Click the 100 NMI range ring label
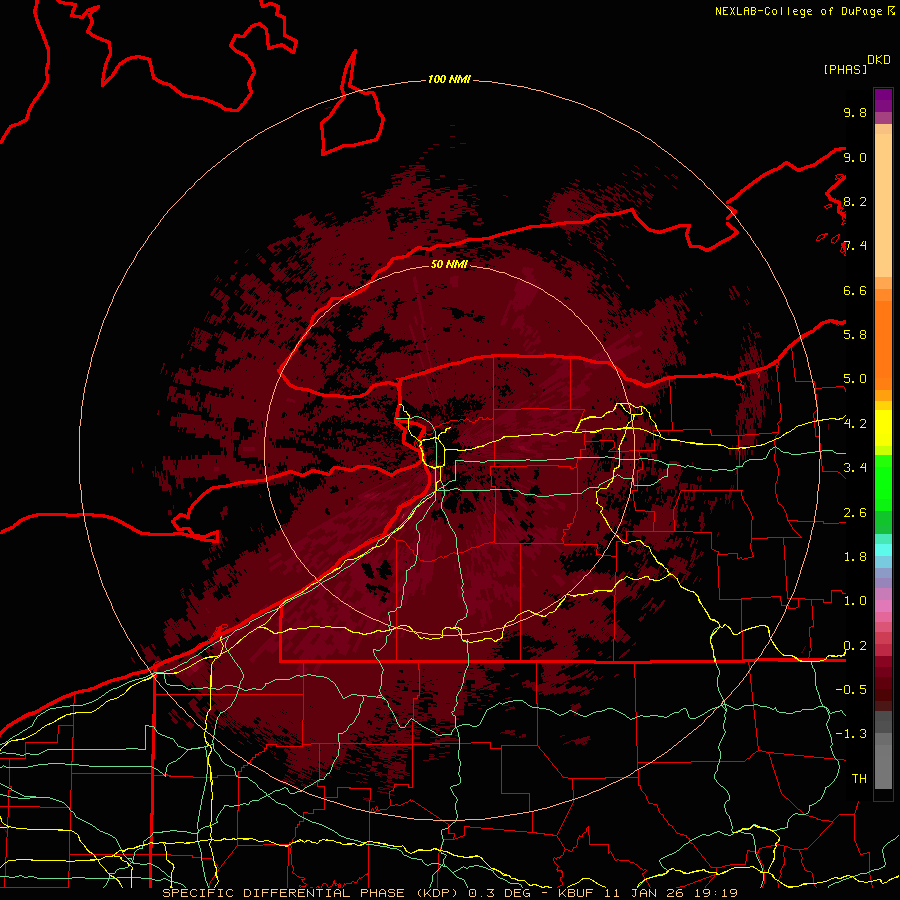Image resolution: width=900 pixels, height=900 pixels. tap(449, 79)
